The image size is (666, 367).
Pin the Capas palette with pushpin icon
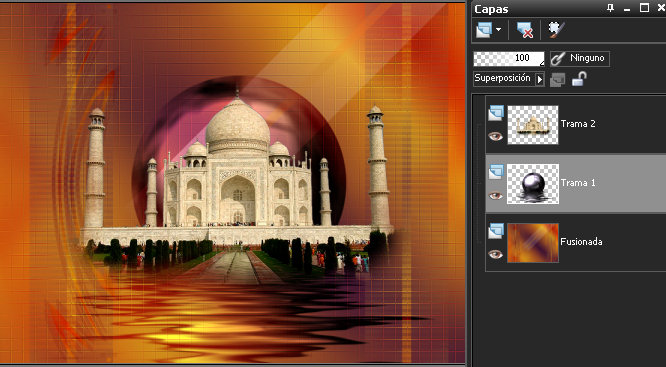click(x=611, y=8)
